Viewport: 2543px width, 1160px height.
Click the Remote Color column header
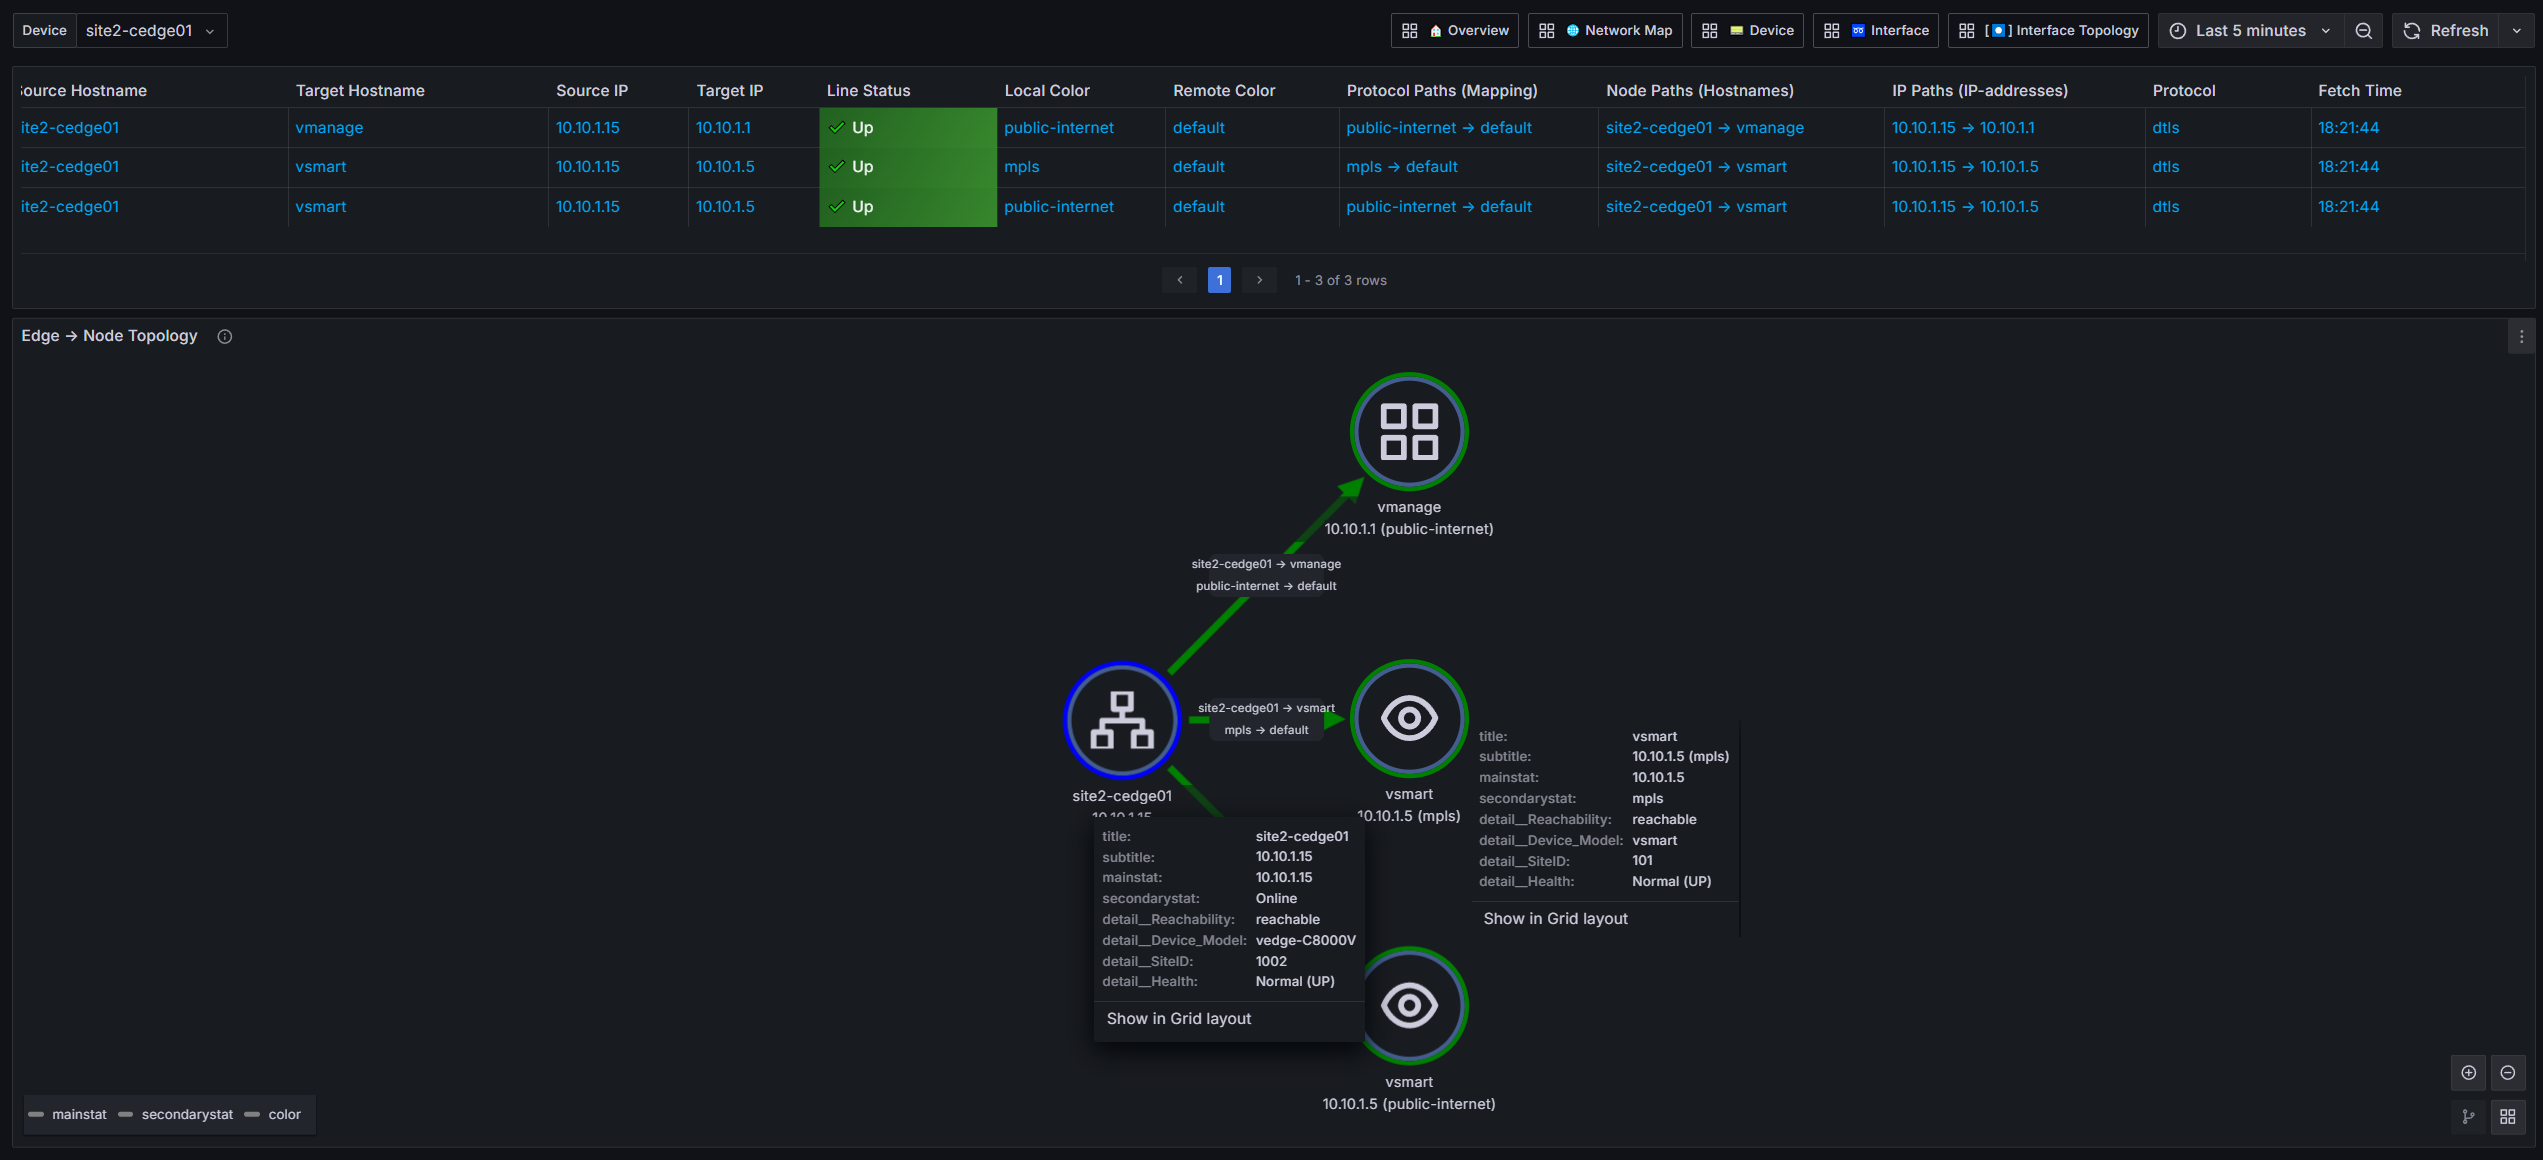(1224, 90)
